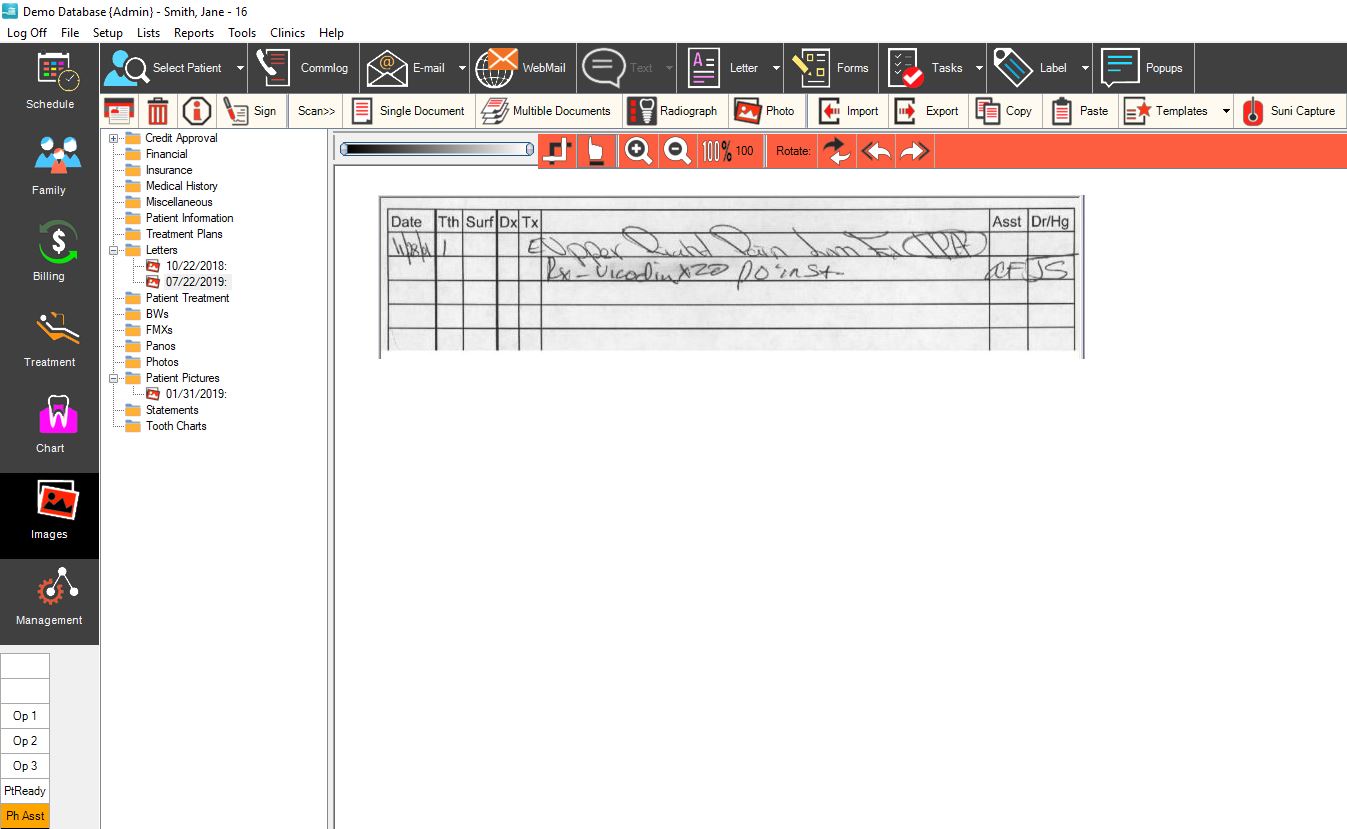This screenshot has height=829, width=1347.
Task: Open the Management module
Action: 49,598
